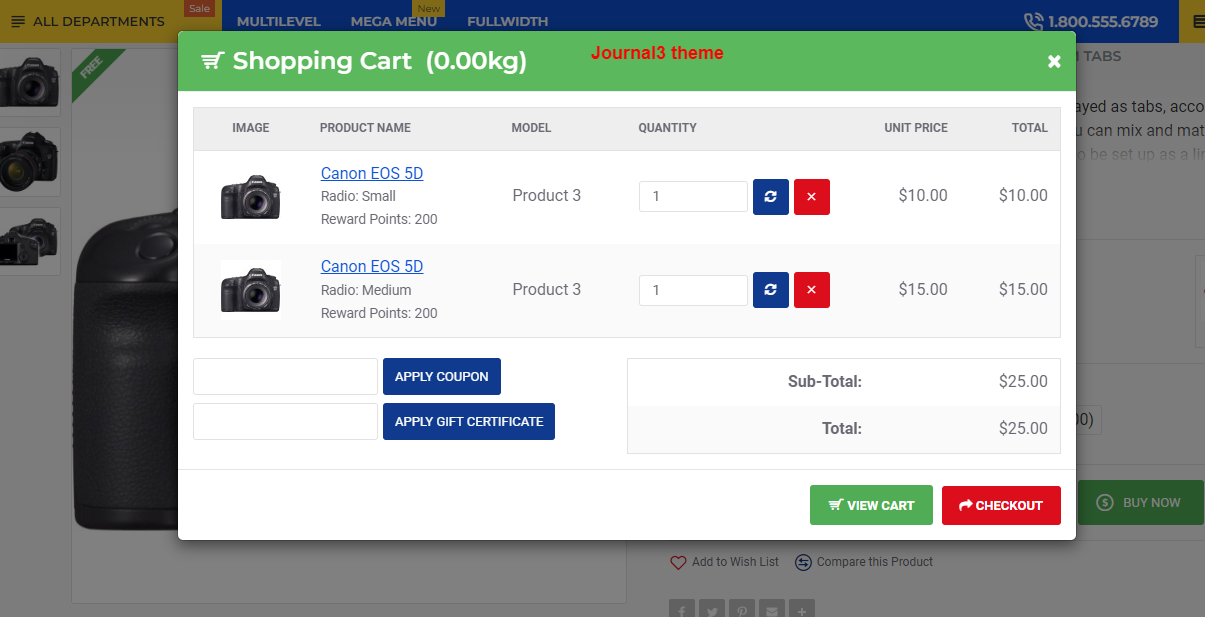Open the MEGA MENU item
The width and height of the screenshot is (1205, 617).
[393, 21]
